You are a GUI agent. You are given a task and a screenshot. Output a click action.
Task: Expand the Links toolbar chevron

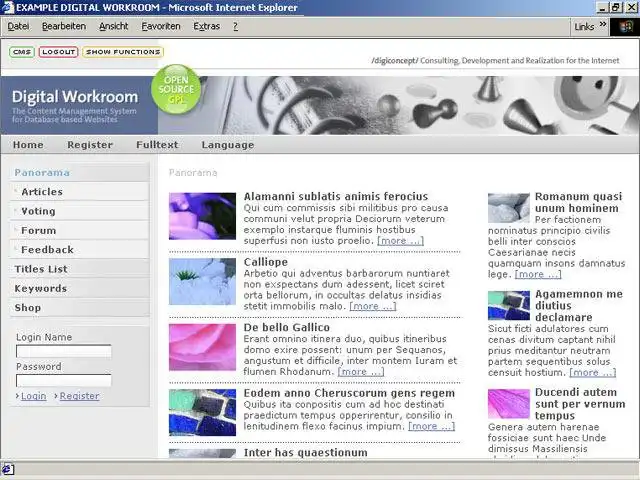(603, 25)
